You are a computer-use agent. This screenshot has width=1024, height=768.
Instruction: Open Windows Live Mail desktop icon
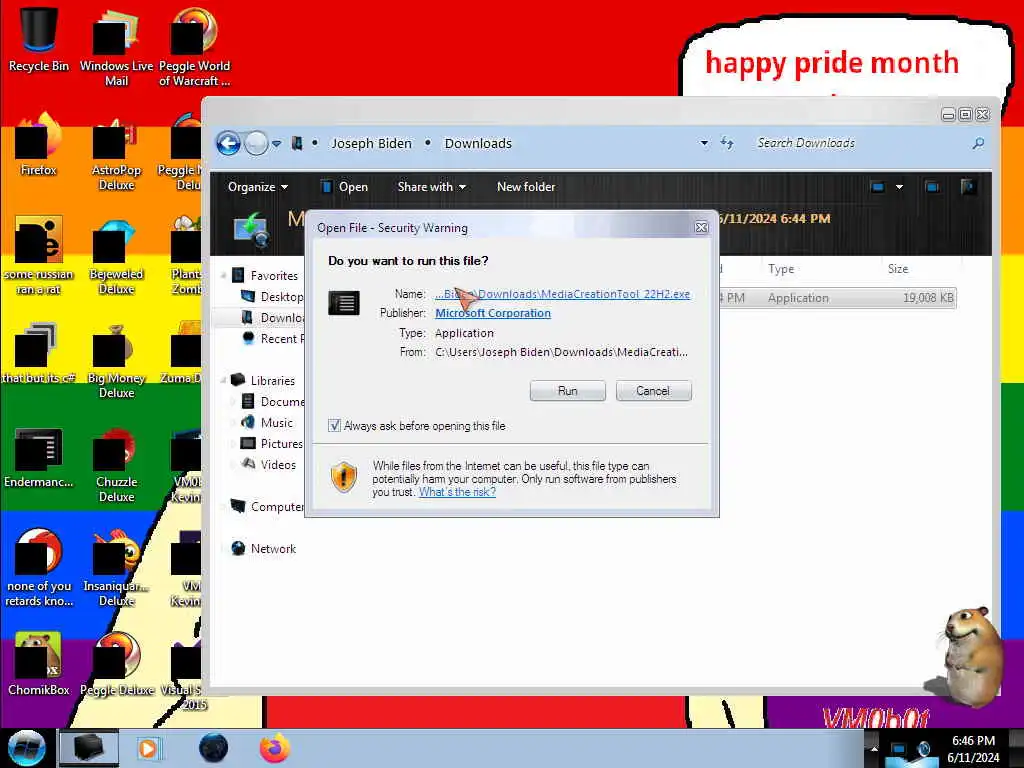click(x=116, y=47)
